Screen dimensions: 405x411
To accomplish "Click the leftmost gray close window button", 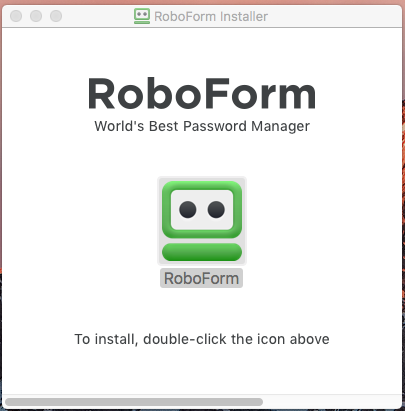I will click(x=16, y=16).
